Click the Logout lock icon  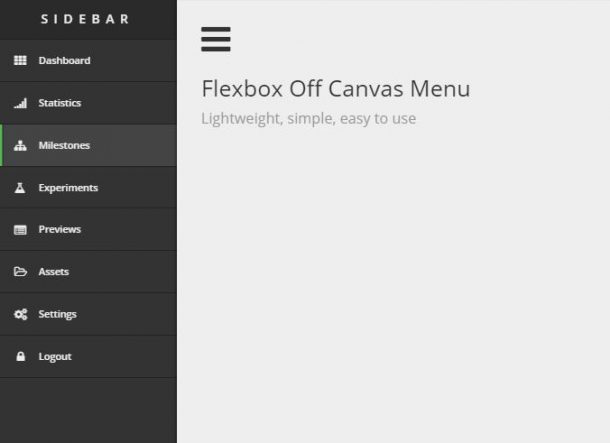[21, 356]
